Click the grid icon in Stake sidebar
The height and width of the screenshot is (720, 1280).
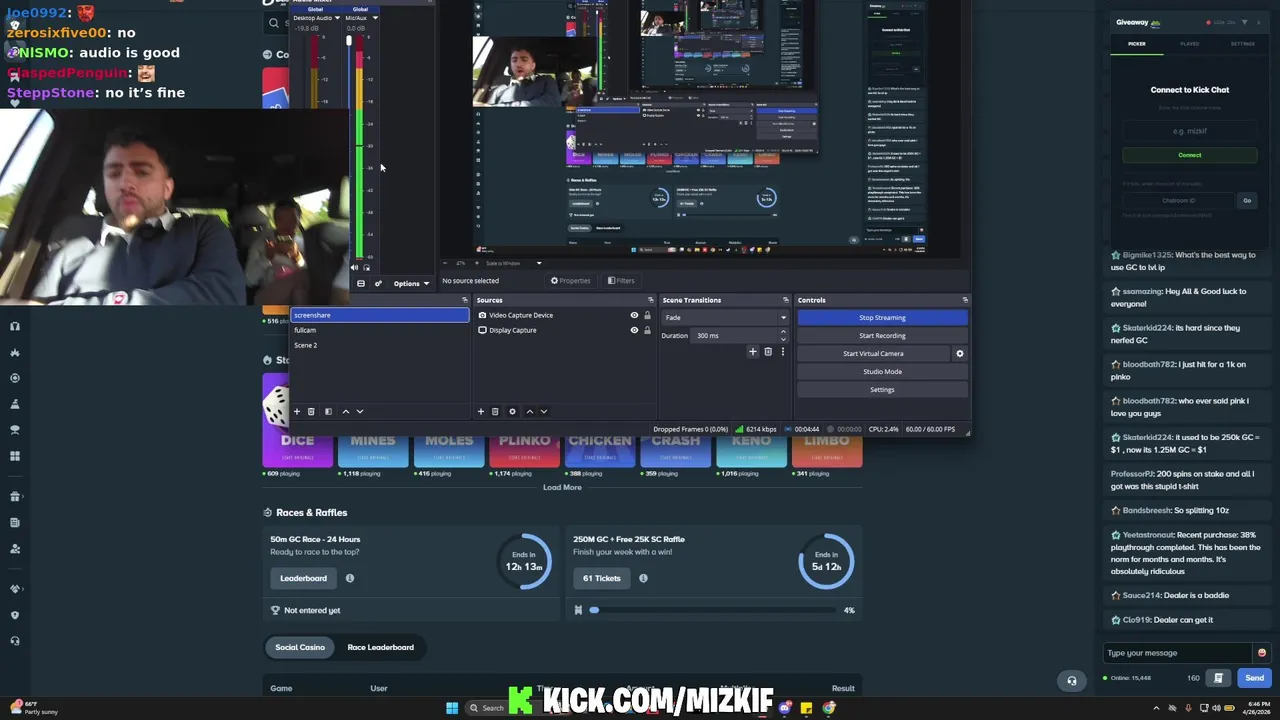point(14,456)
